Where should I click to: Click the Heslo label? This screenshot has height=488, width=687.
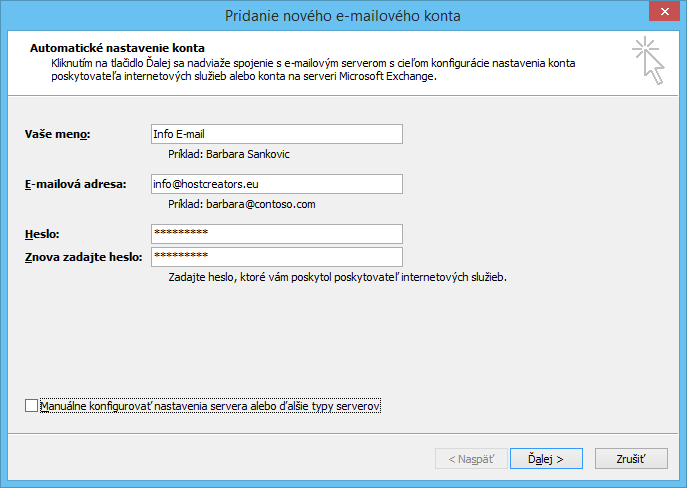[x=43, y=234]
